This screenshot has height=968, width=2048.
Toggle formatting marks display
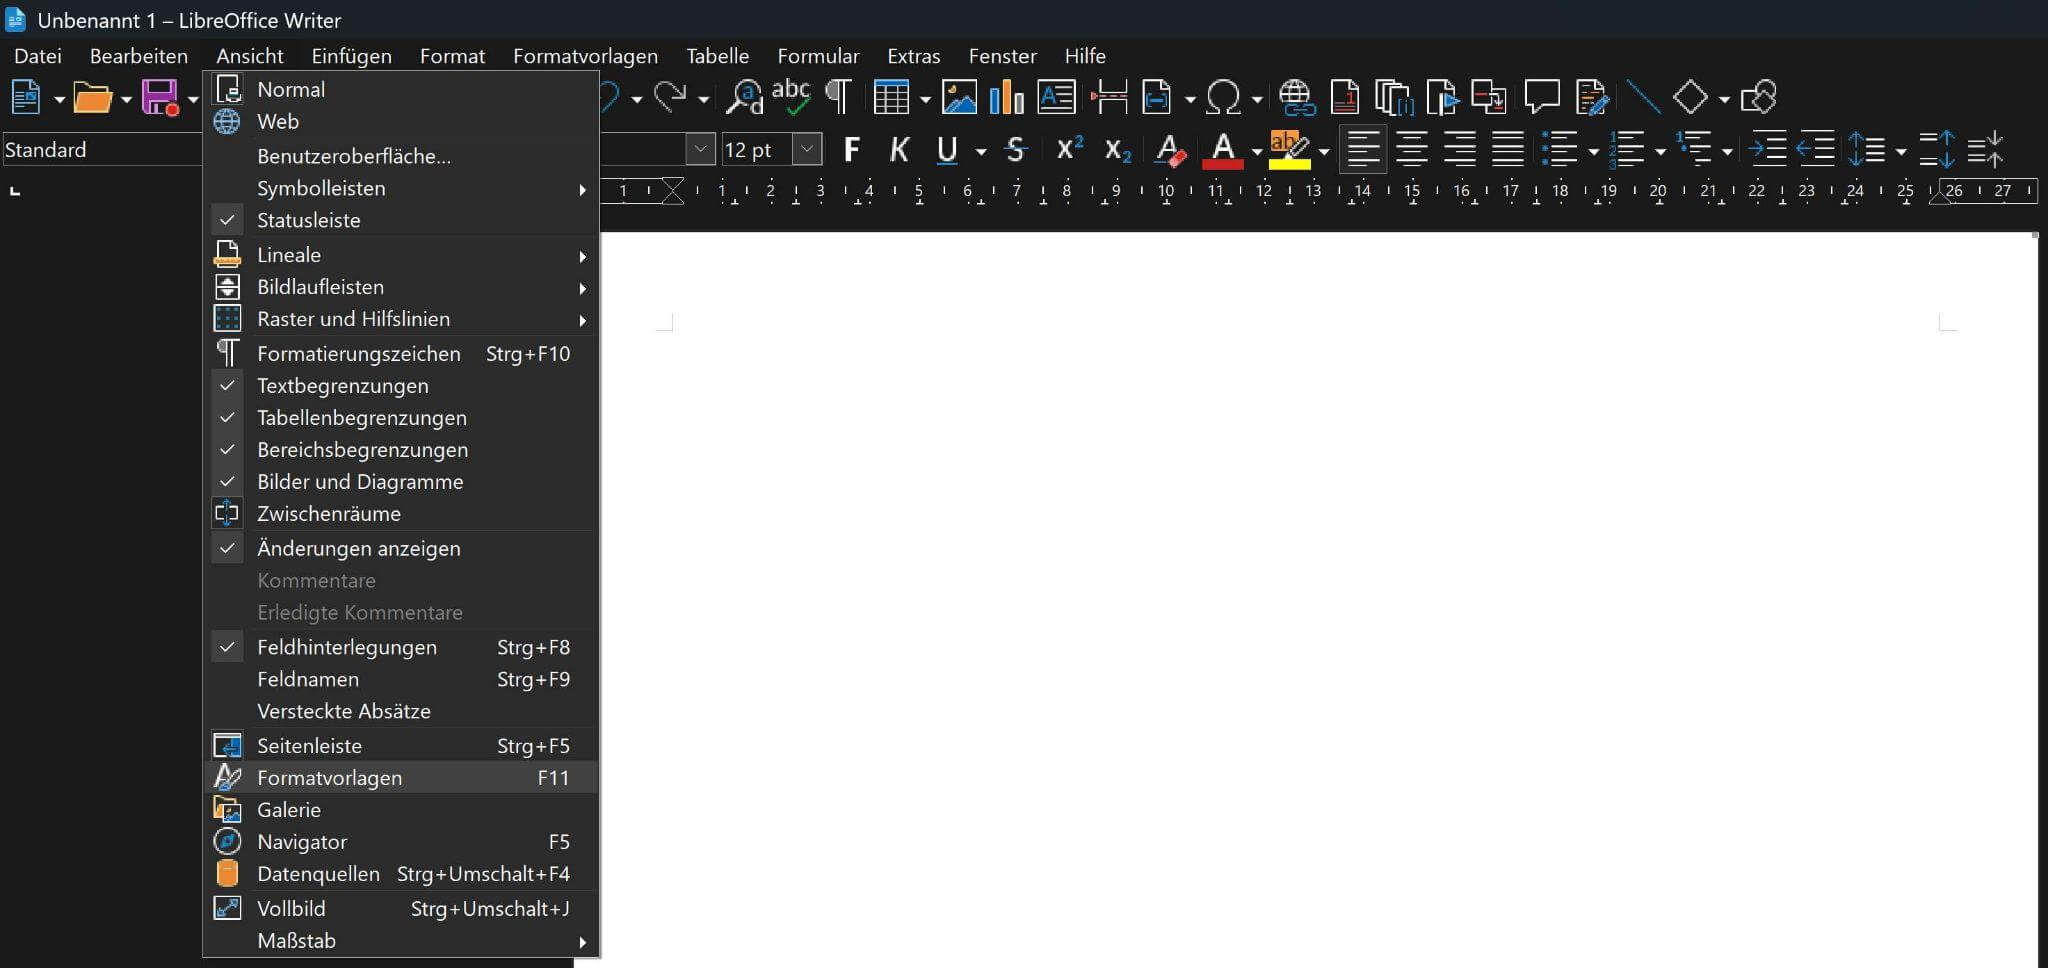tap(837, 97)
